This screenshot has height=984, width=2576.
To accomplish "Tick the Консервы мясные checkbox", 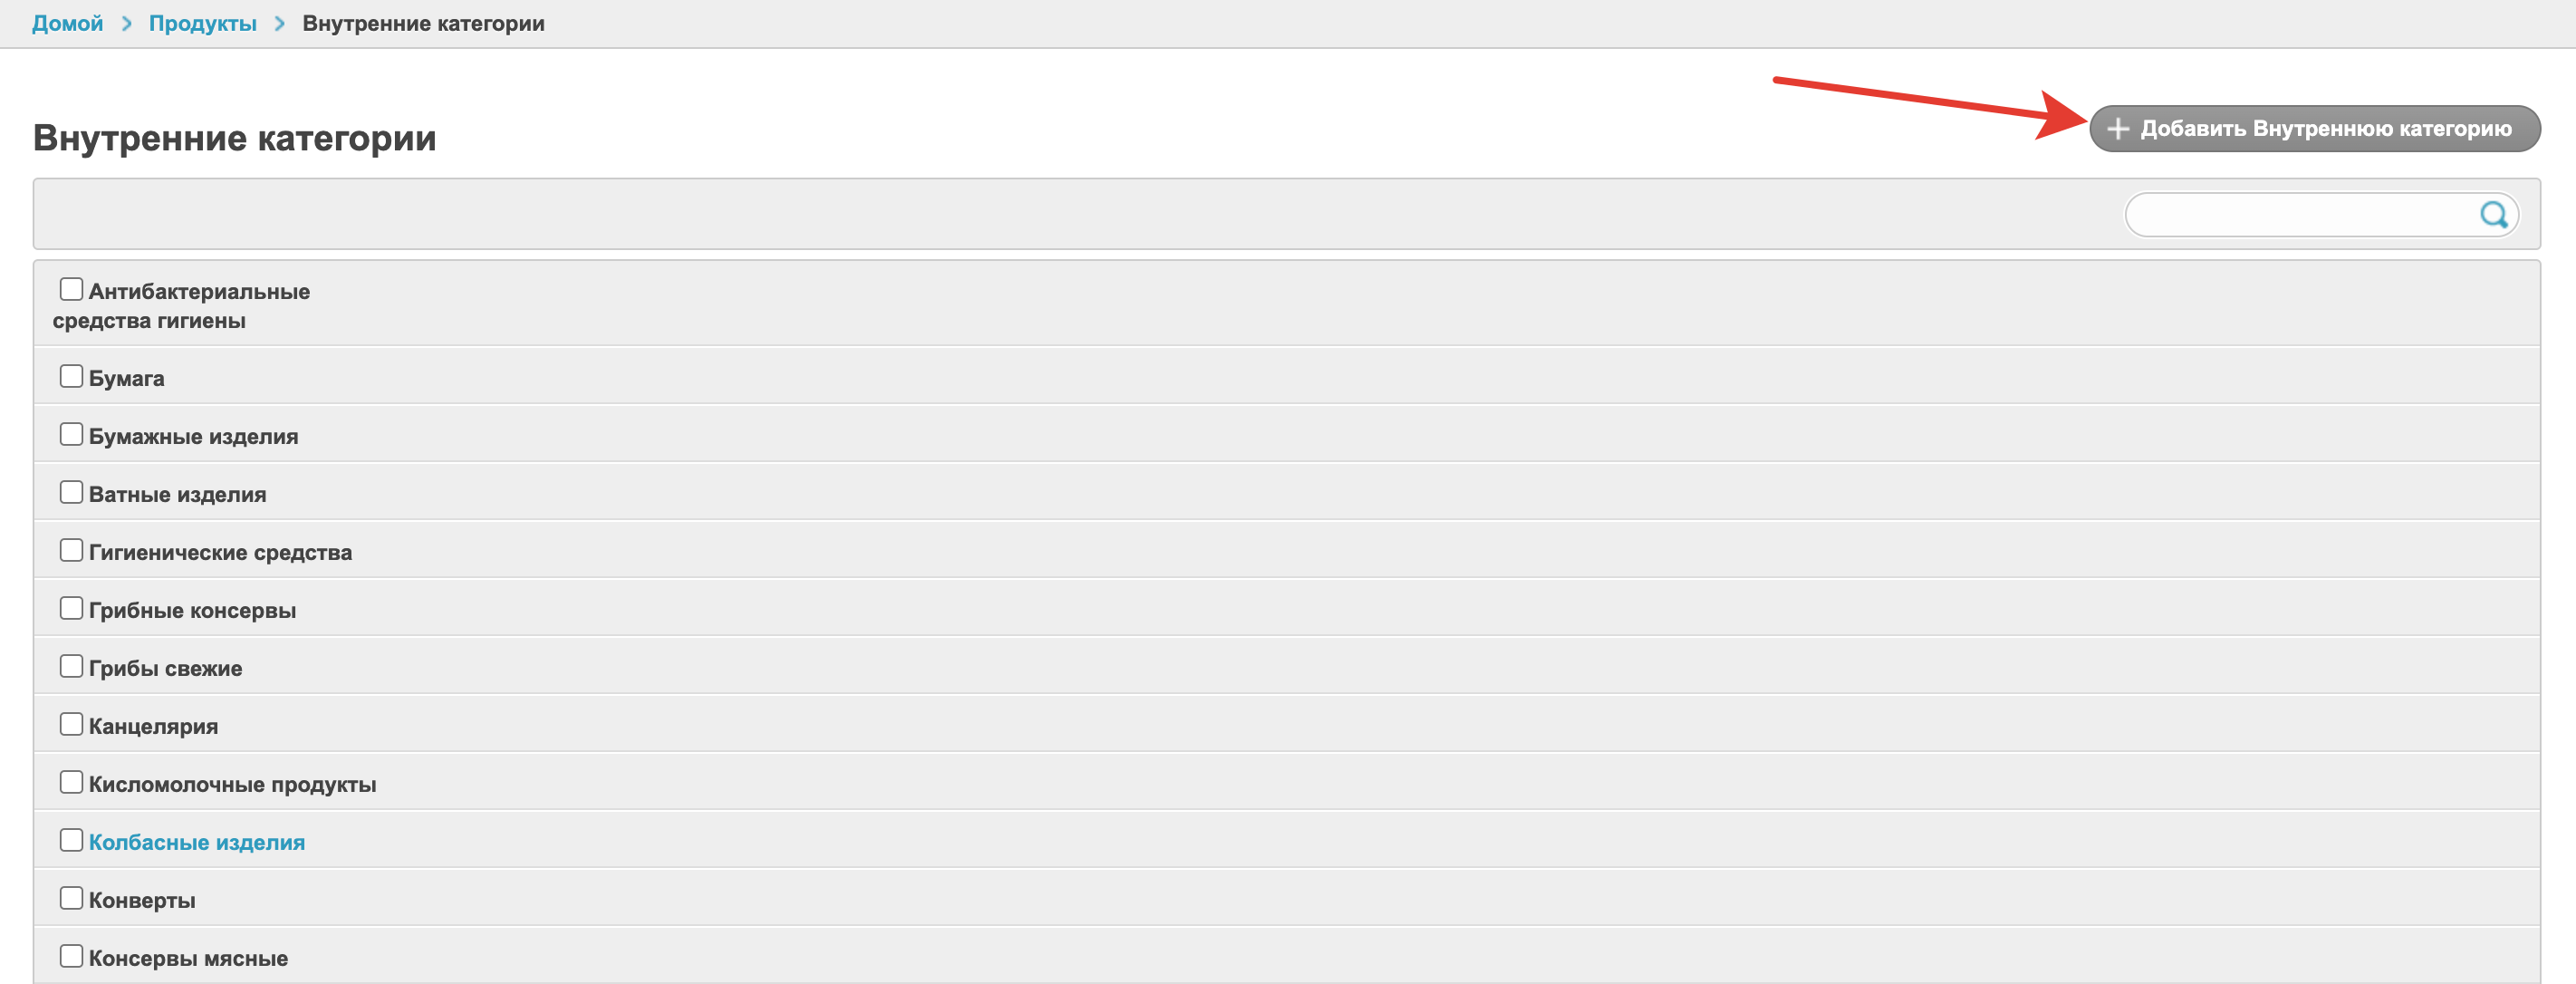I will click(x=71, y=956).
